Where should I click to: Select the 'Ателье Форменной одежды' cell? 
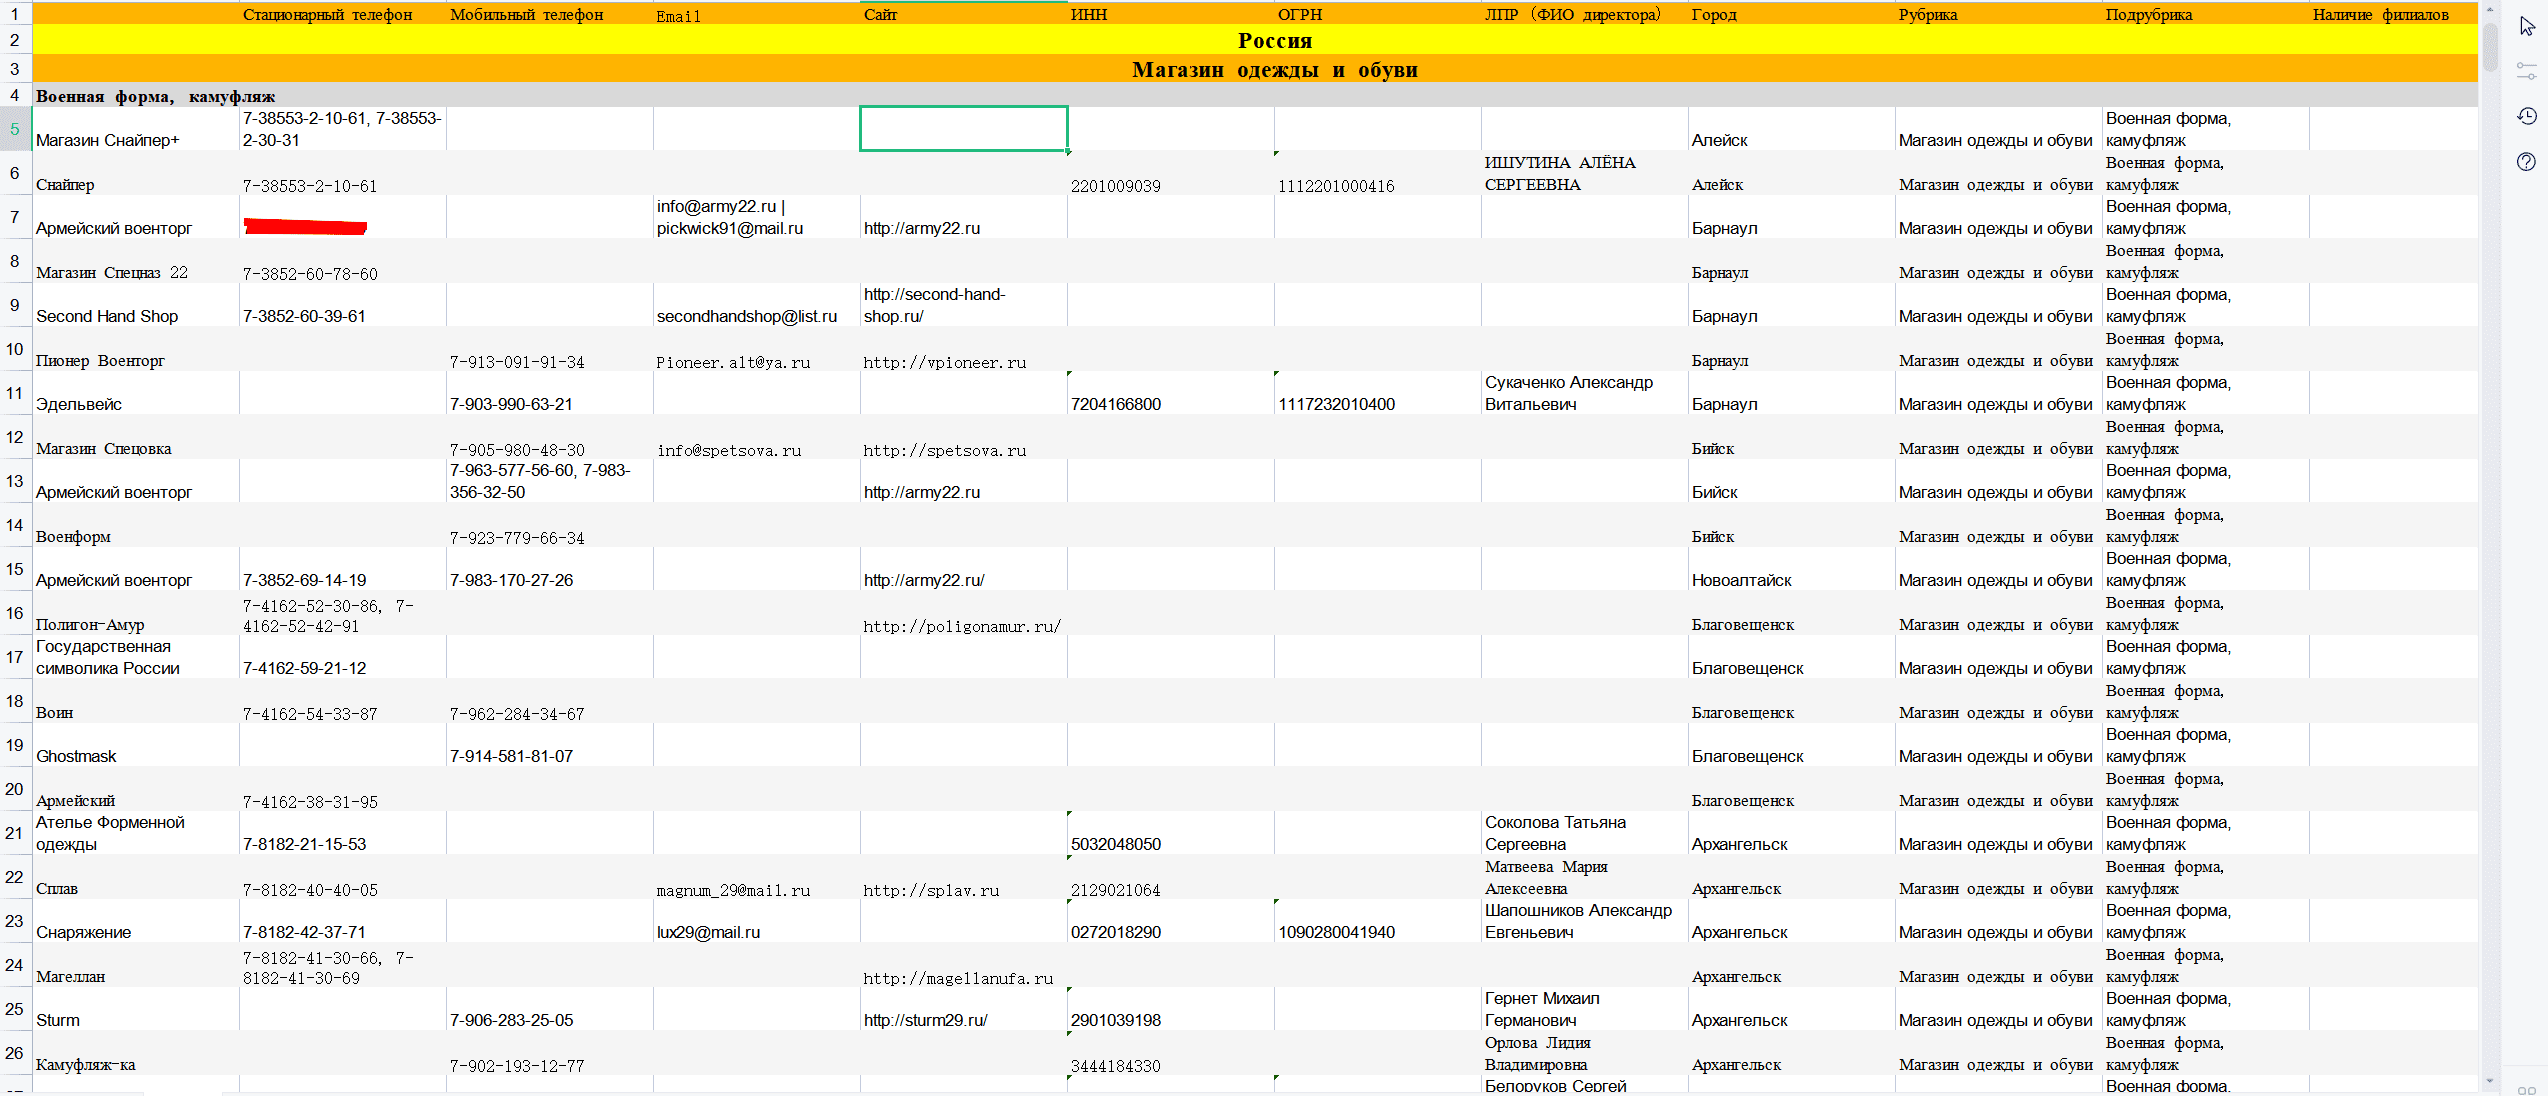pyautogui.click(x=136, y=833)
